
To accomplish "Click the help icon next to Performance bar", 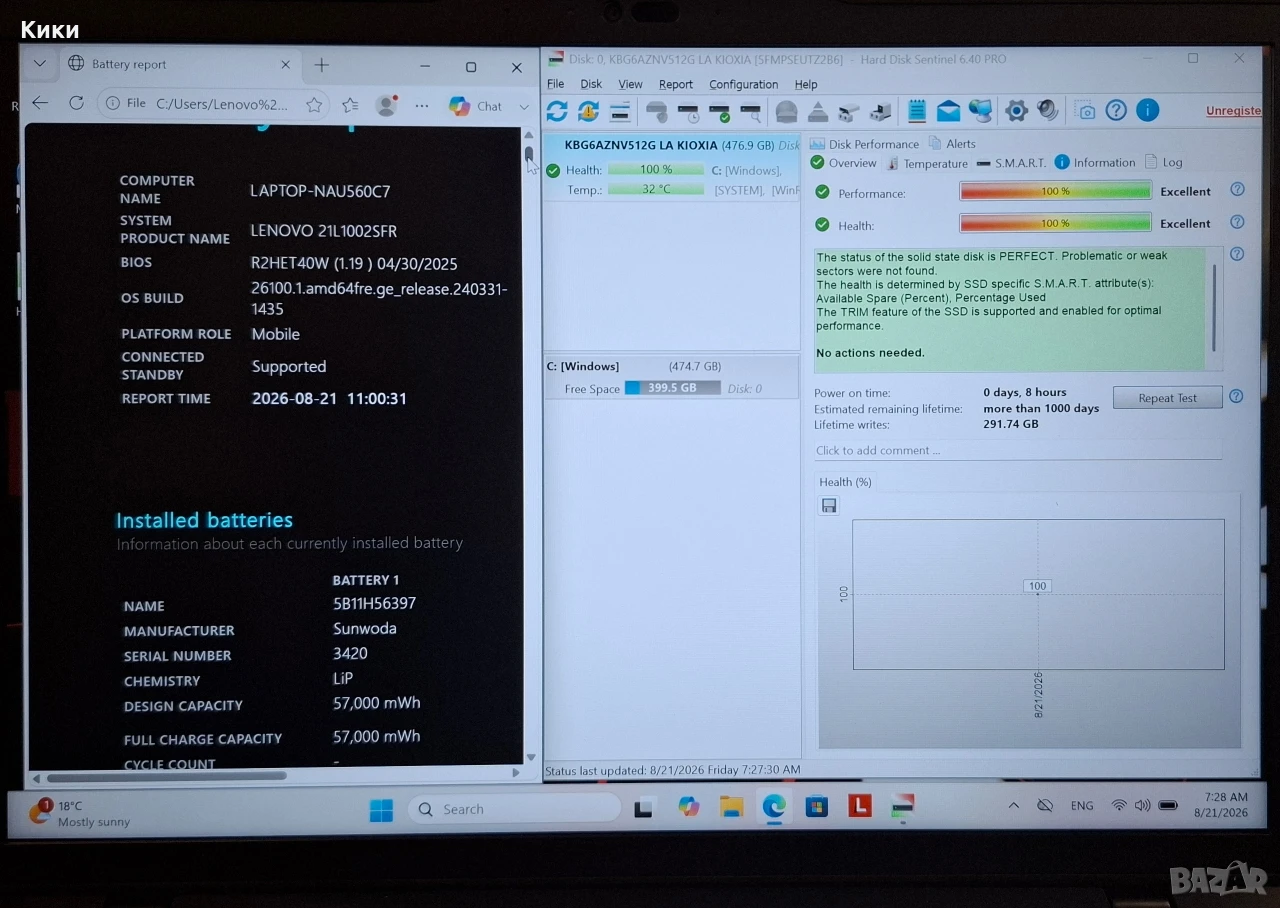I will (1237, 190).
